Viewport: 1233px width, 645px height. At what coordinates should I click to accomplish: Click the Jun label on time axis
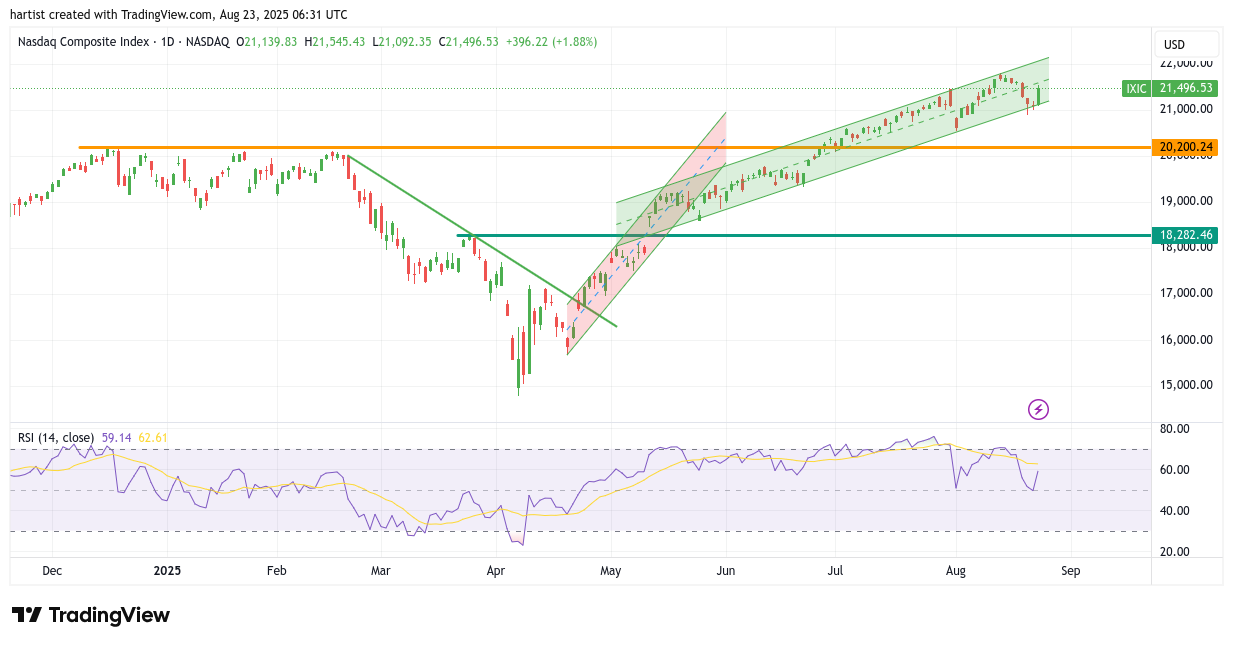[x=726, y=571]
